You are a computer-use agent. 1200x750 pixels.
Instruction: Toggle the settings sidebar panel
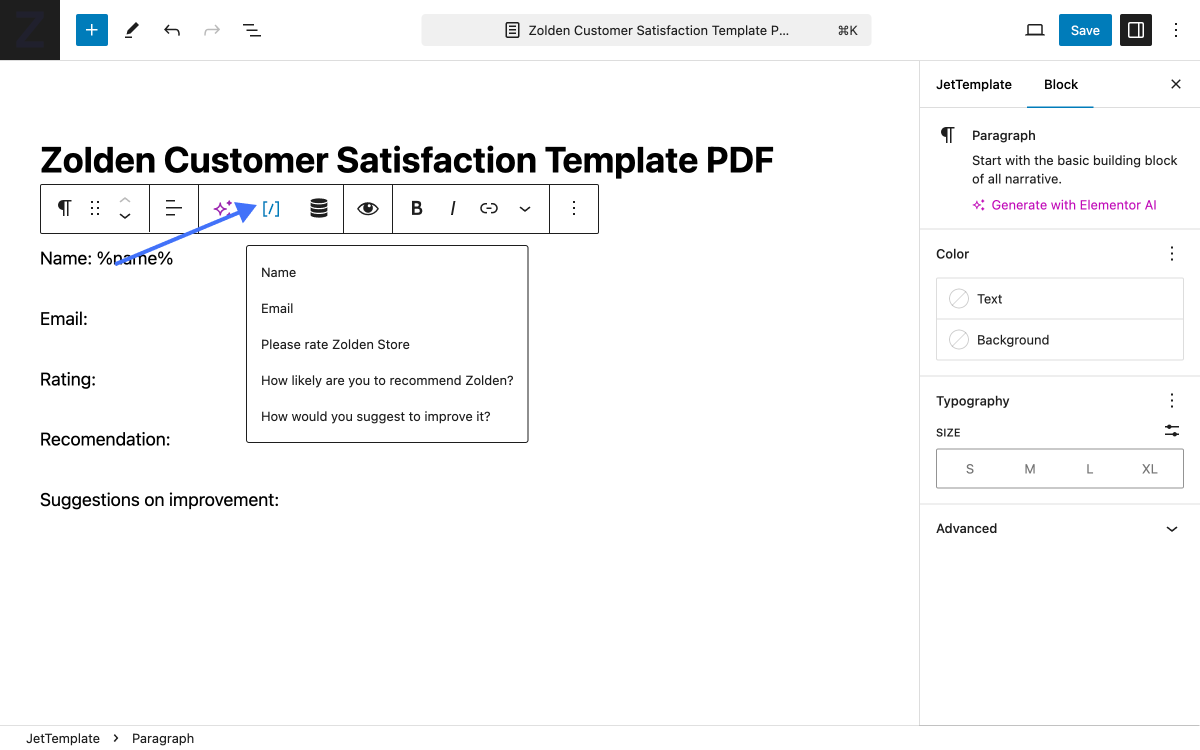click(1135, 30)
